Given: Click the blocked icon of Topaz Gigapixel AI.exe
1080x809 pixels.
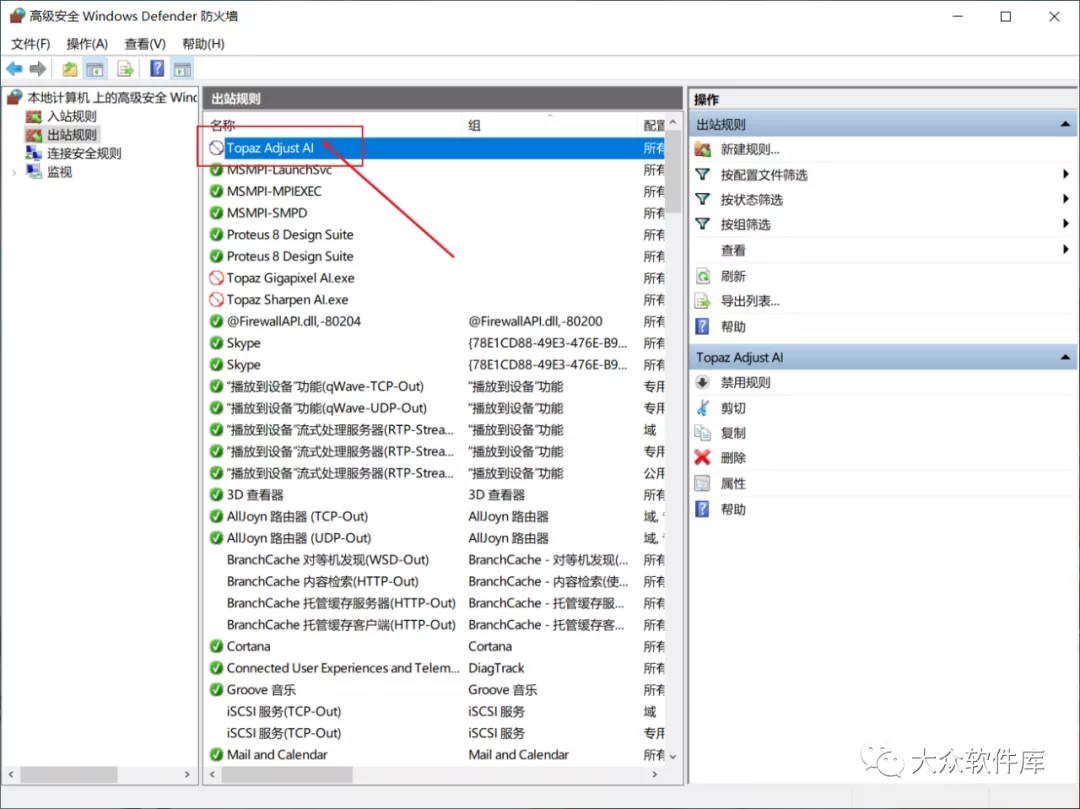Looking at the screenshot, I should click(x=216, y=278).
